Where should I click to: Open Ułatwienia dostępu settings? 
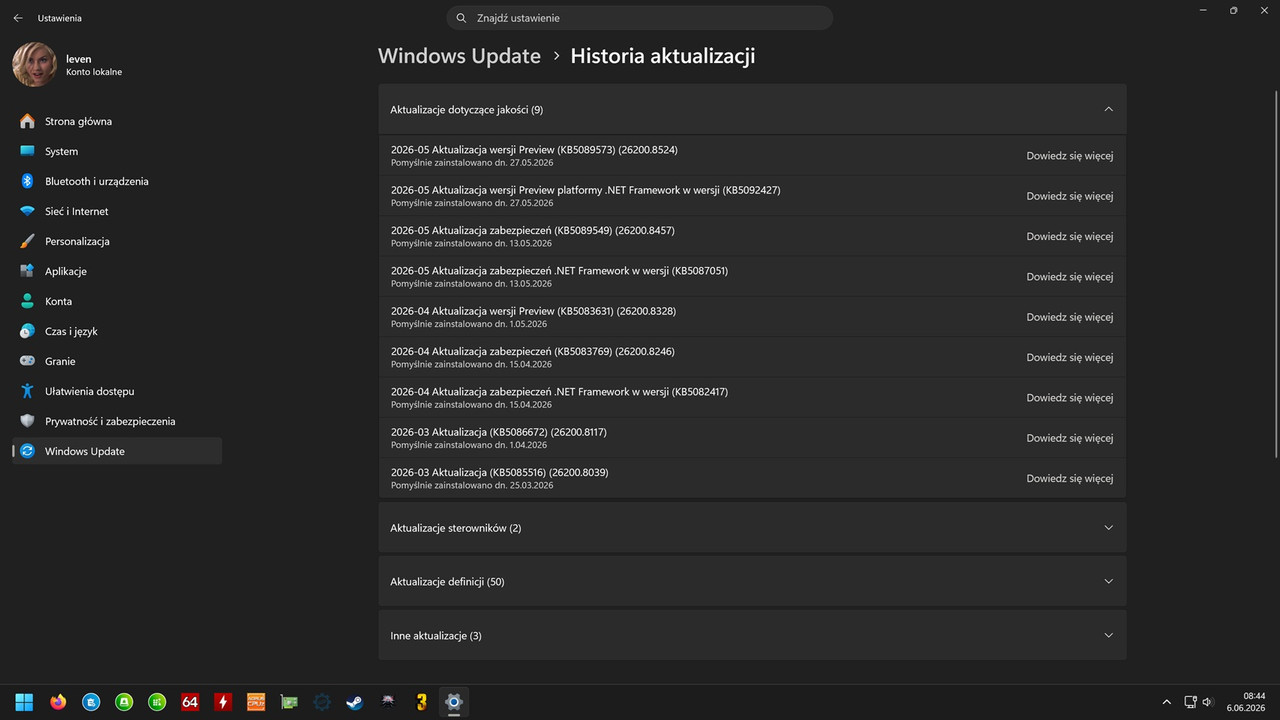[x=117, y=391]
